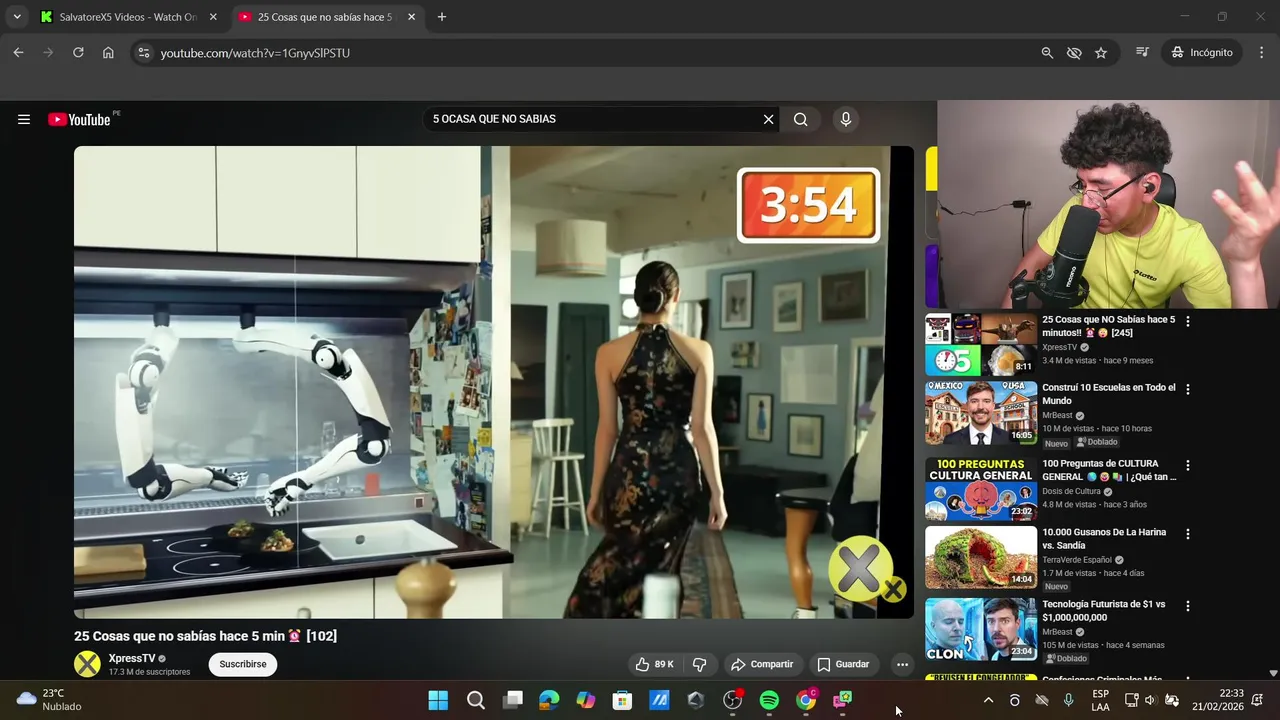Click the address bar URL youtube.com/watch
This screenshot has height=720, width=1280.
coord(255,53)
